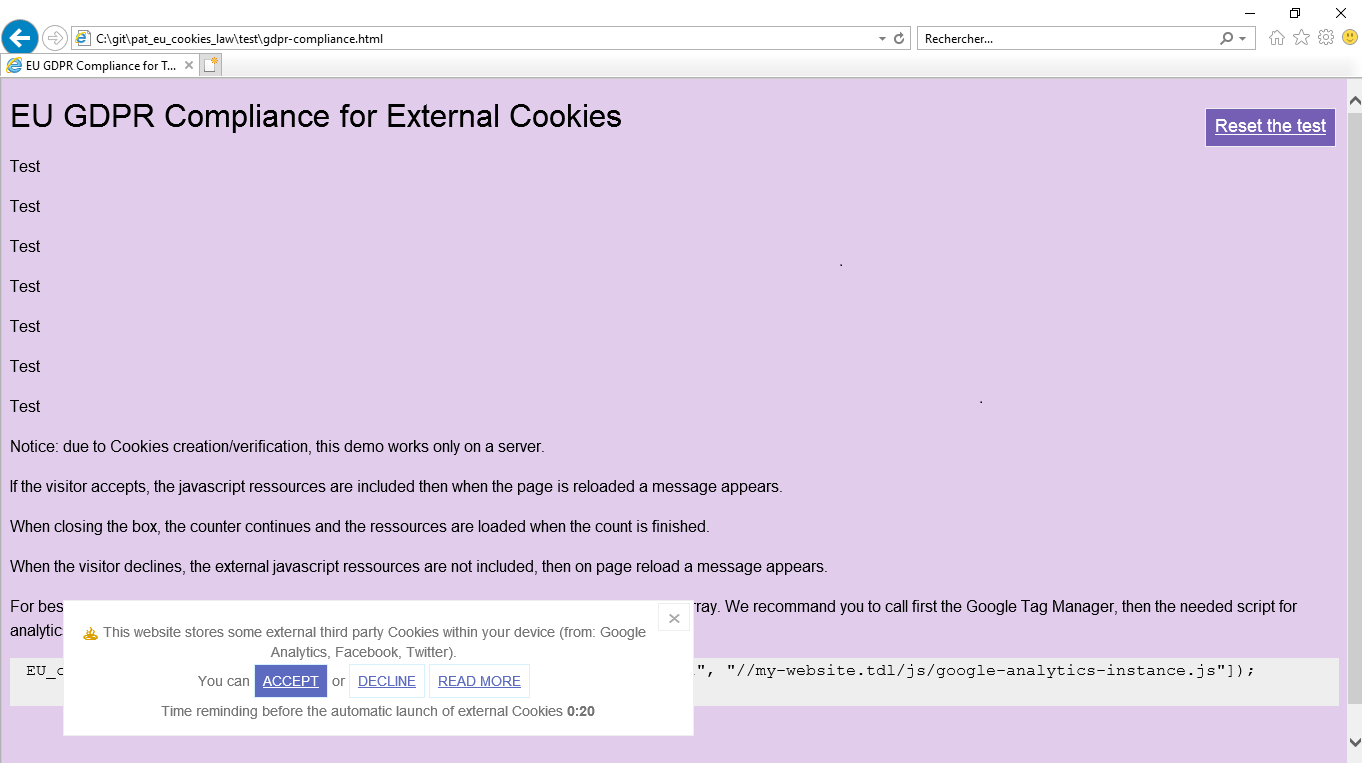Open the READ MORE link
The height and width of the screenshot is (763, 1362).
point(479,681)
